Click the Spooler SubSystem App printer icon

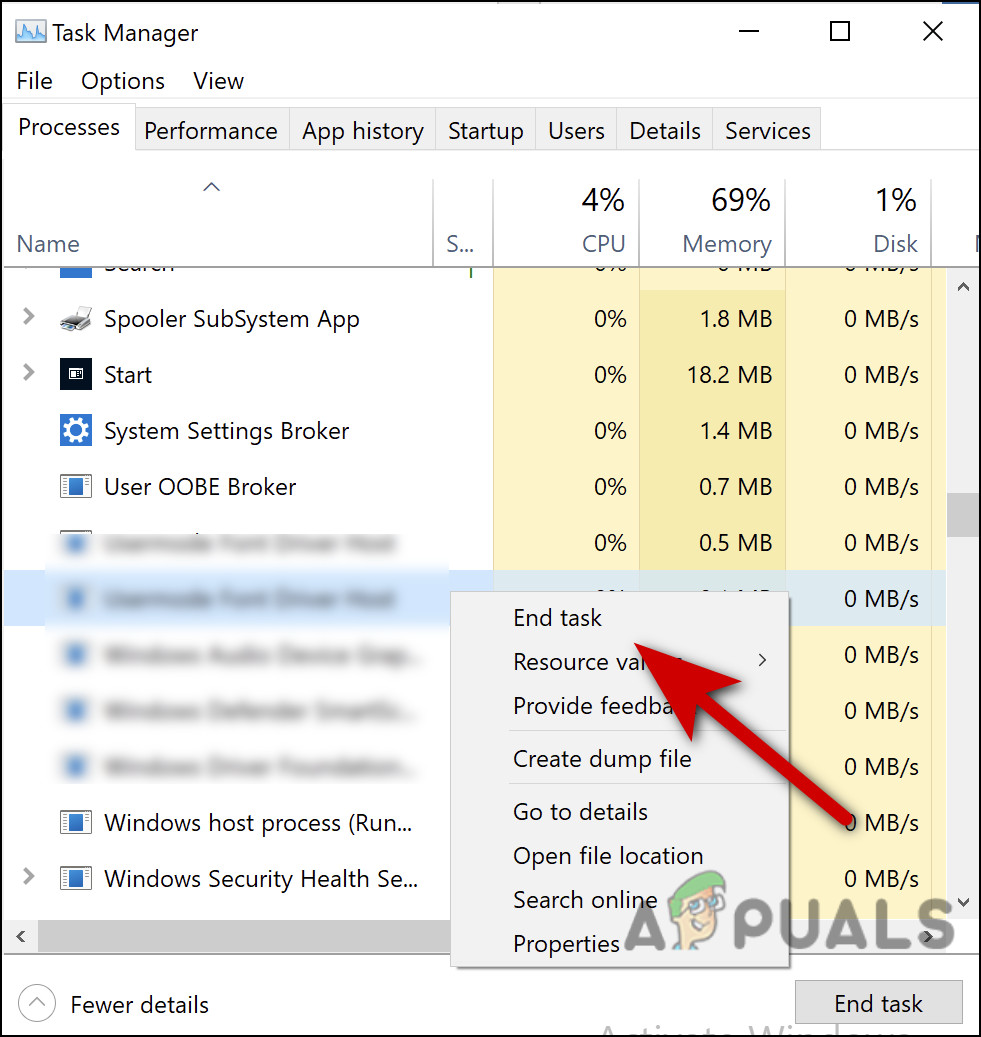tap(75, 318)
